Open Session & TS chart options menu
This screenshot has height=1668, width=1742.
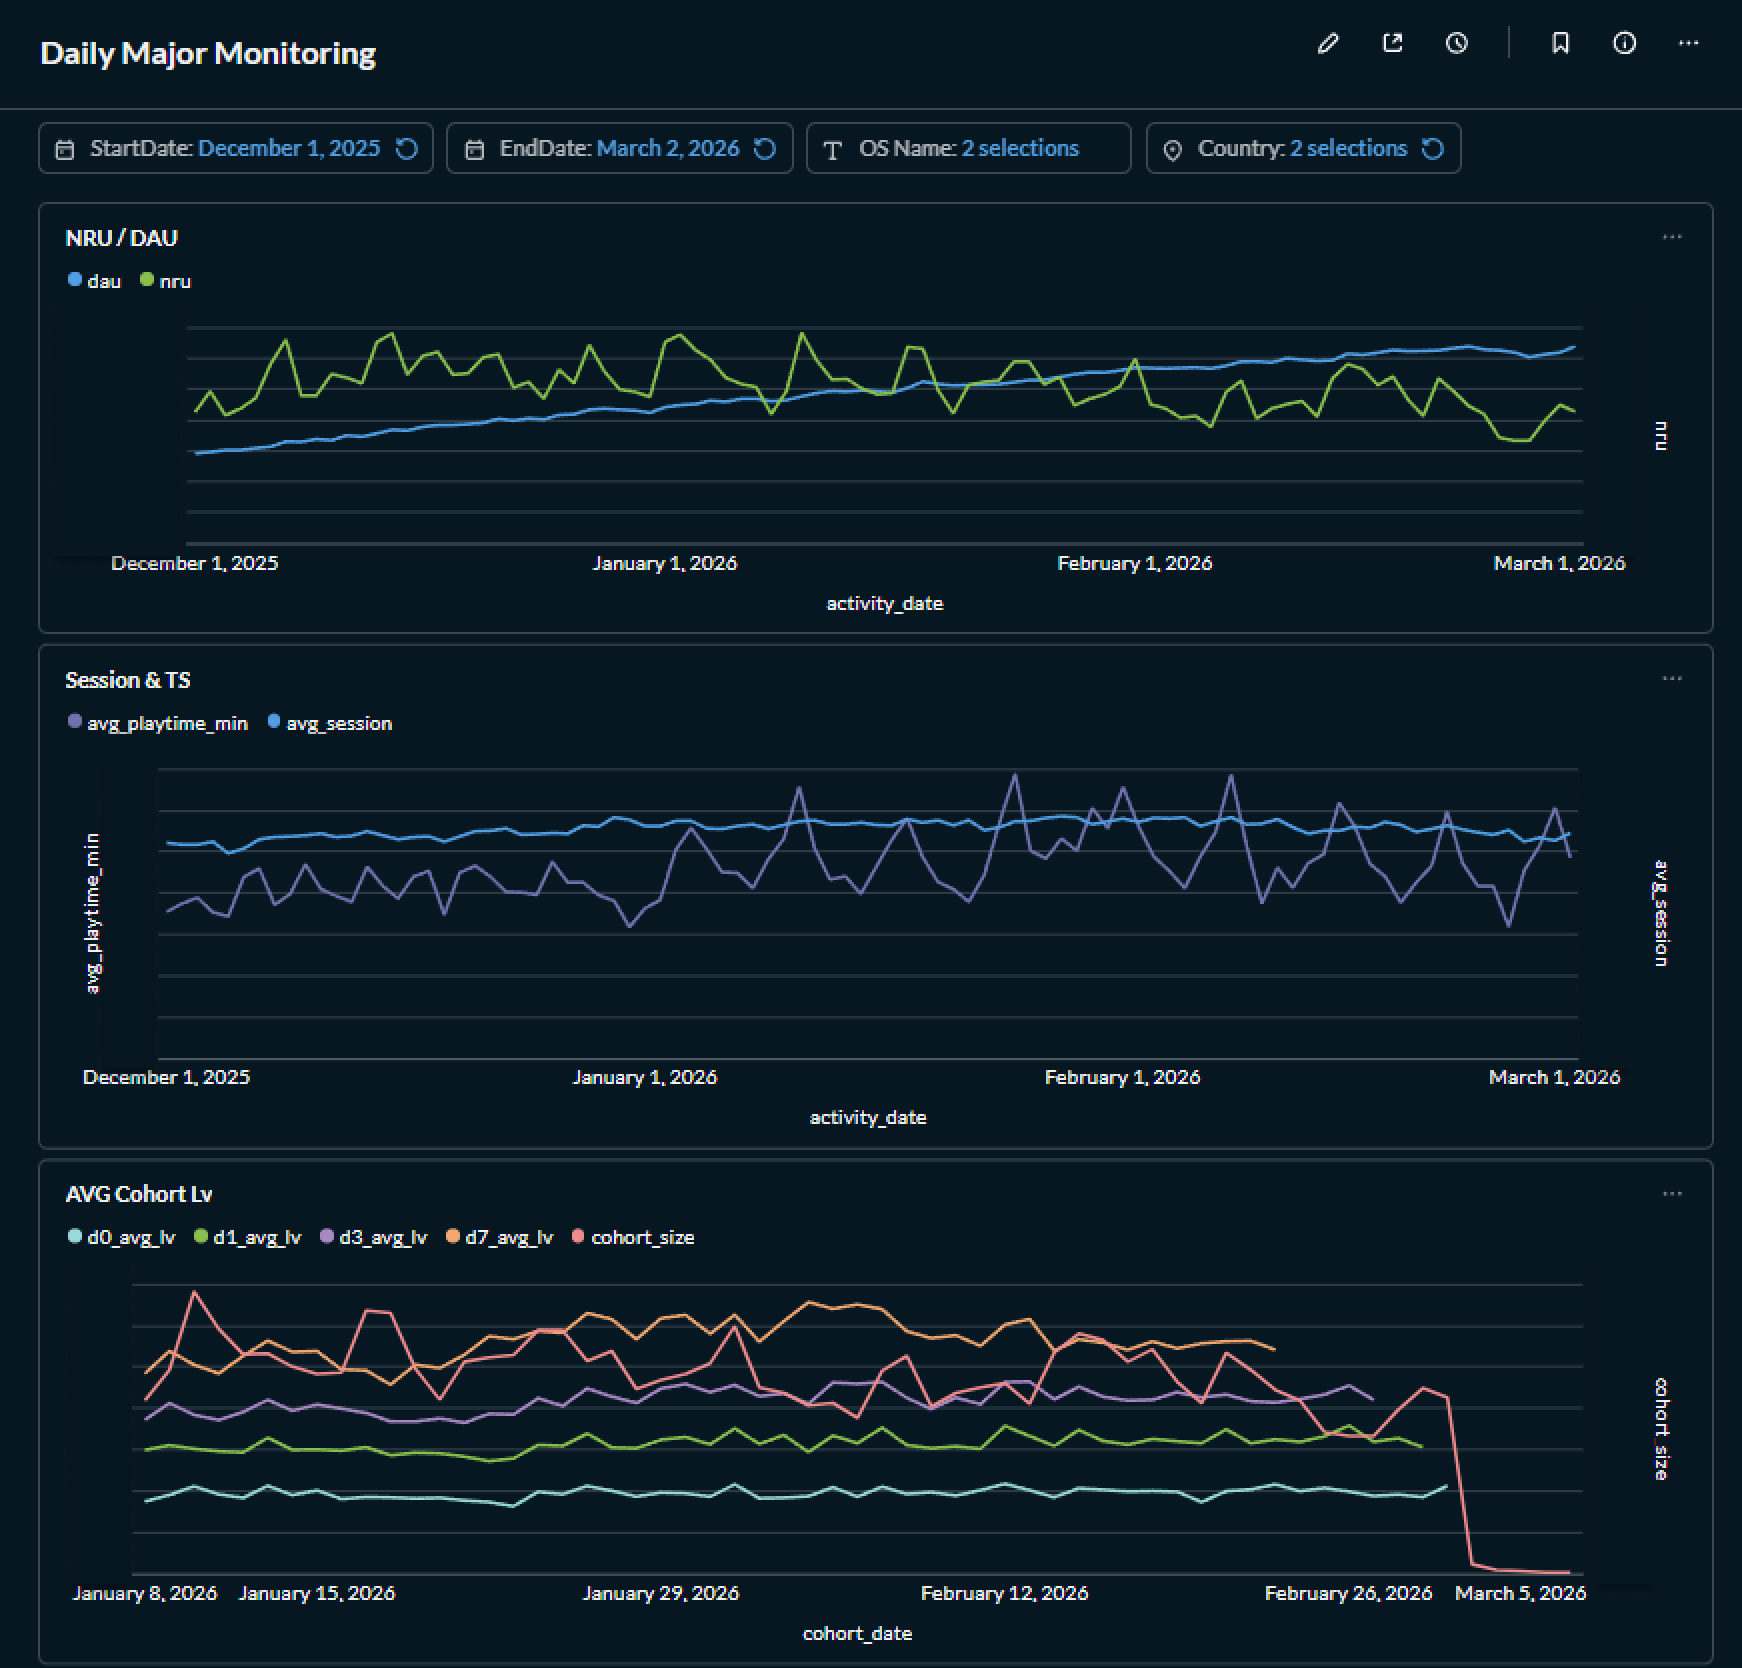(1672, 678)
